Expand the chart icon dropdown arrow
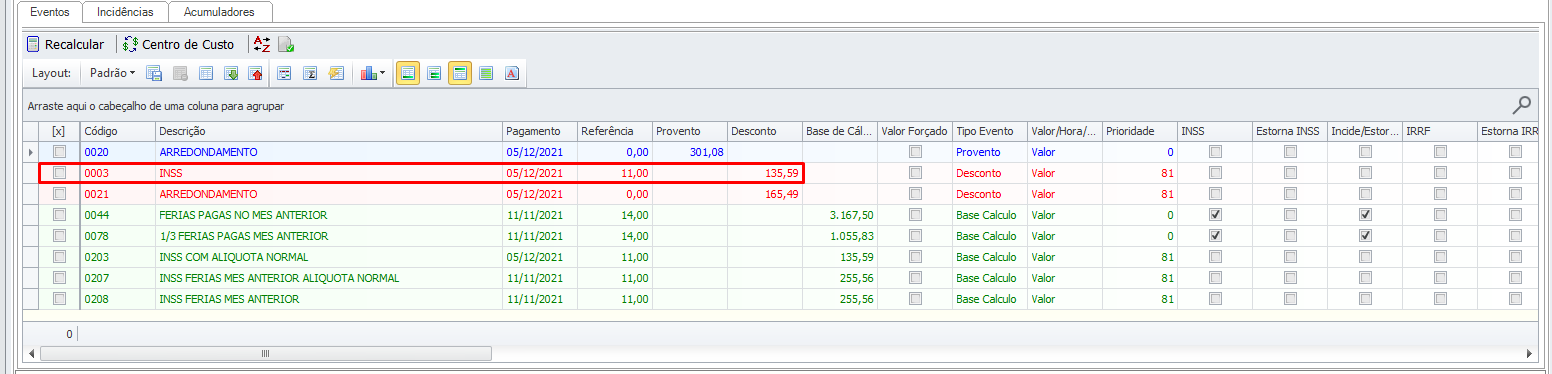 382,73
